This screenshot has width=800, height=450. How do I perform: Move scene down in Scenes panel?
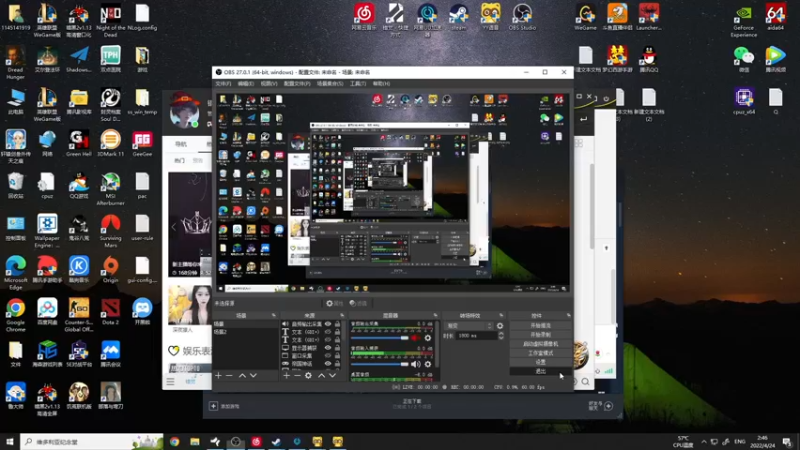coord(253,376)
